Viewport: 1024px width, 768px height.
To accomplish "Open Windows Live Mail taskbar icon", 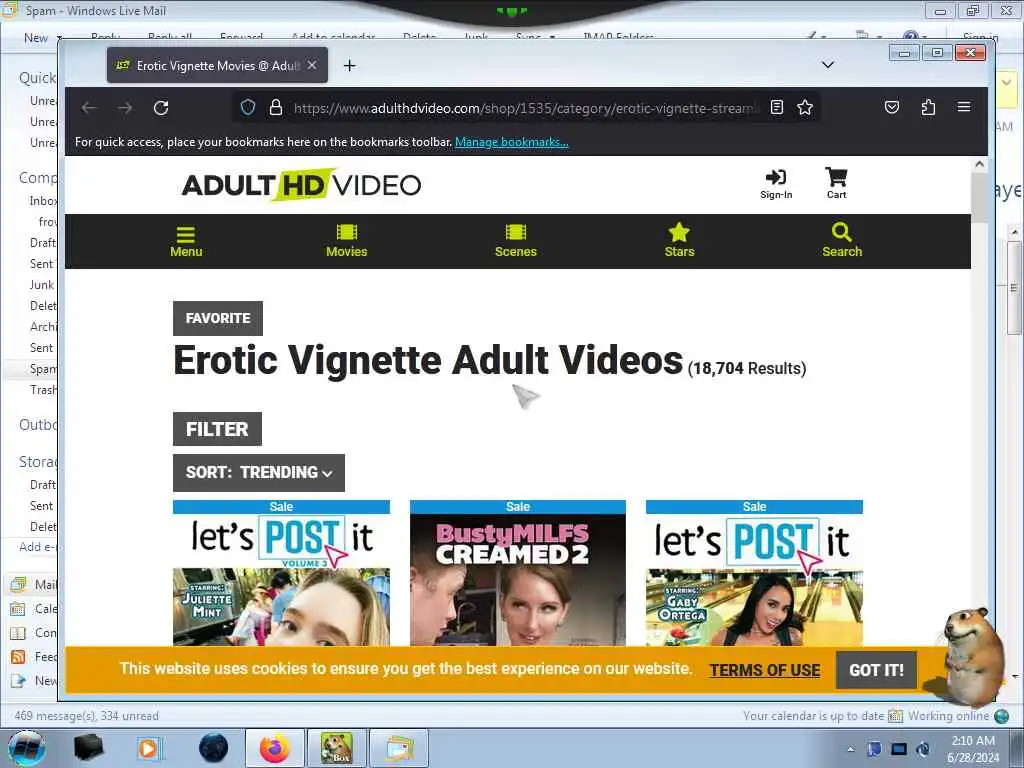I will pyautogui.click(x=399, y=748).
